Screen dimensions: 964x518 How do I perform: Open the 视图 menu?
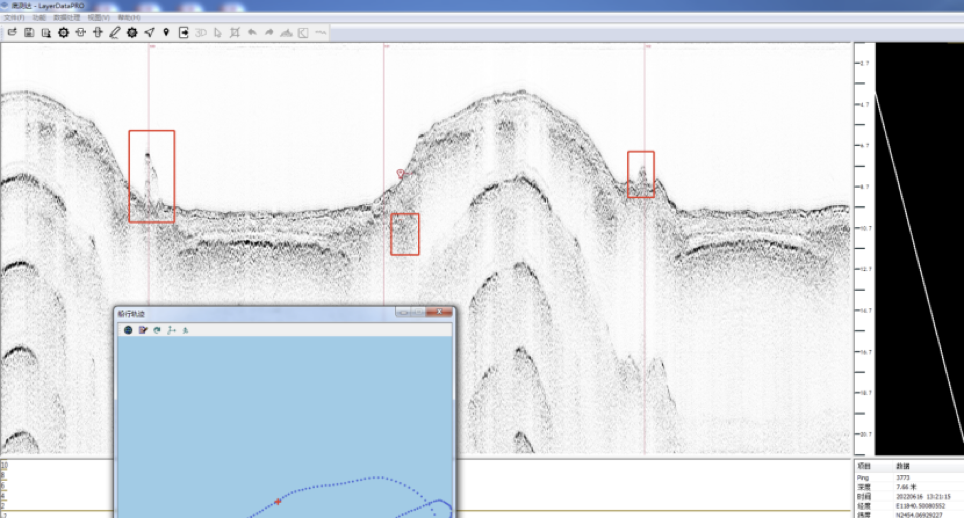point(99,18)
